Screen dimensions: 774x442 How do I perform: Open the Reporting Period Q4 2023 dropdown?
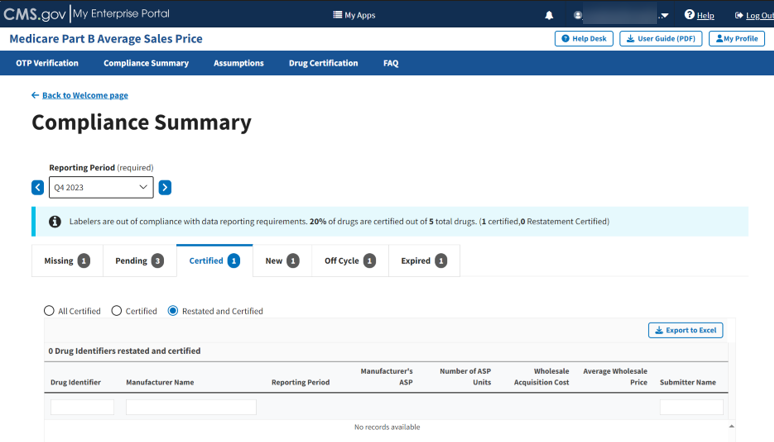pyautogui.click(x=101, y=188)
